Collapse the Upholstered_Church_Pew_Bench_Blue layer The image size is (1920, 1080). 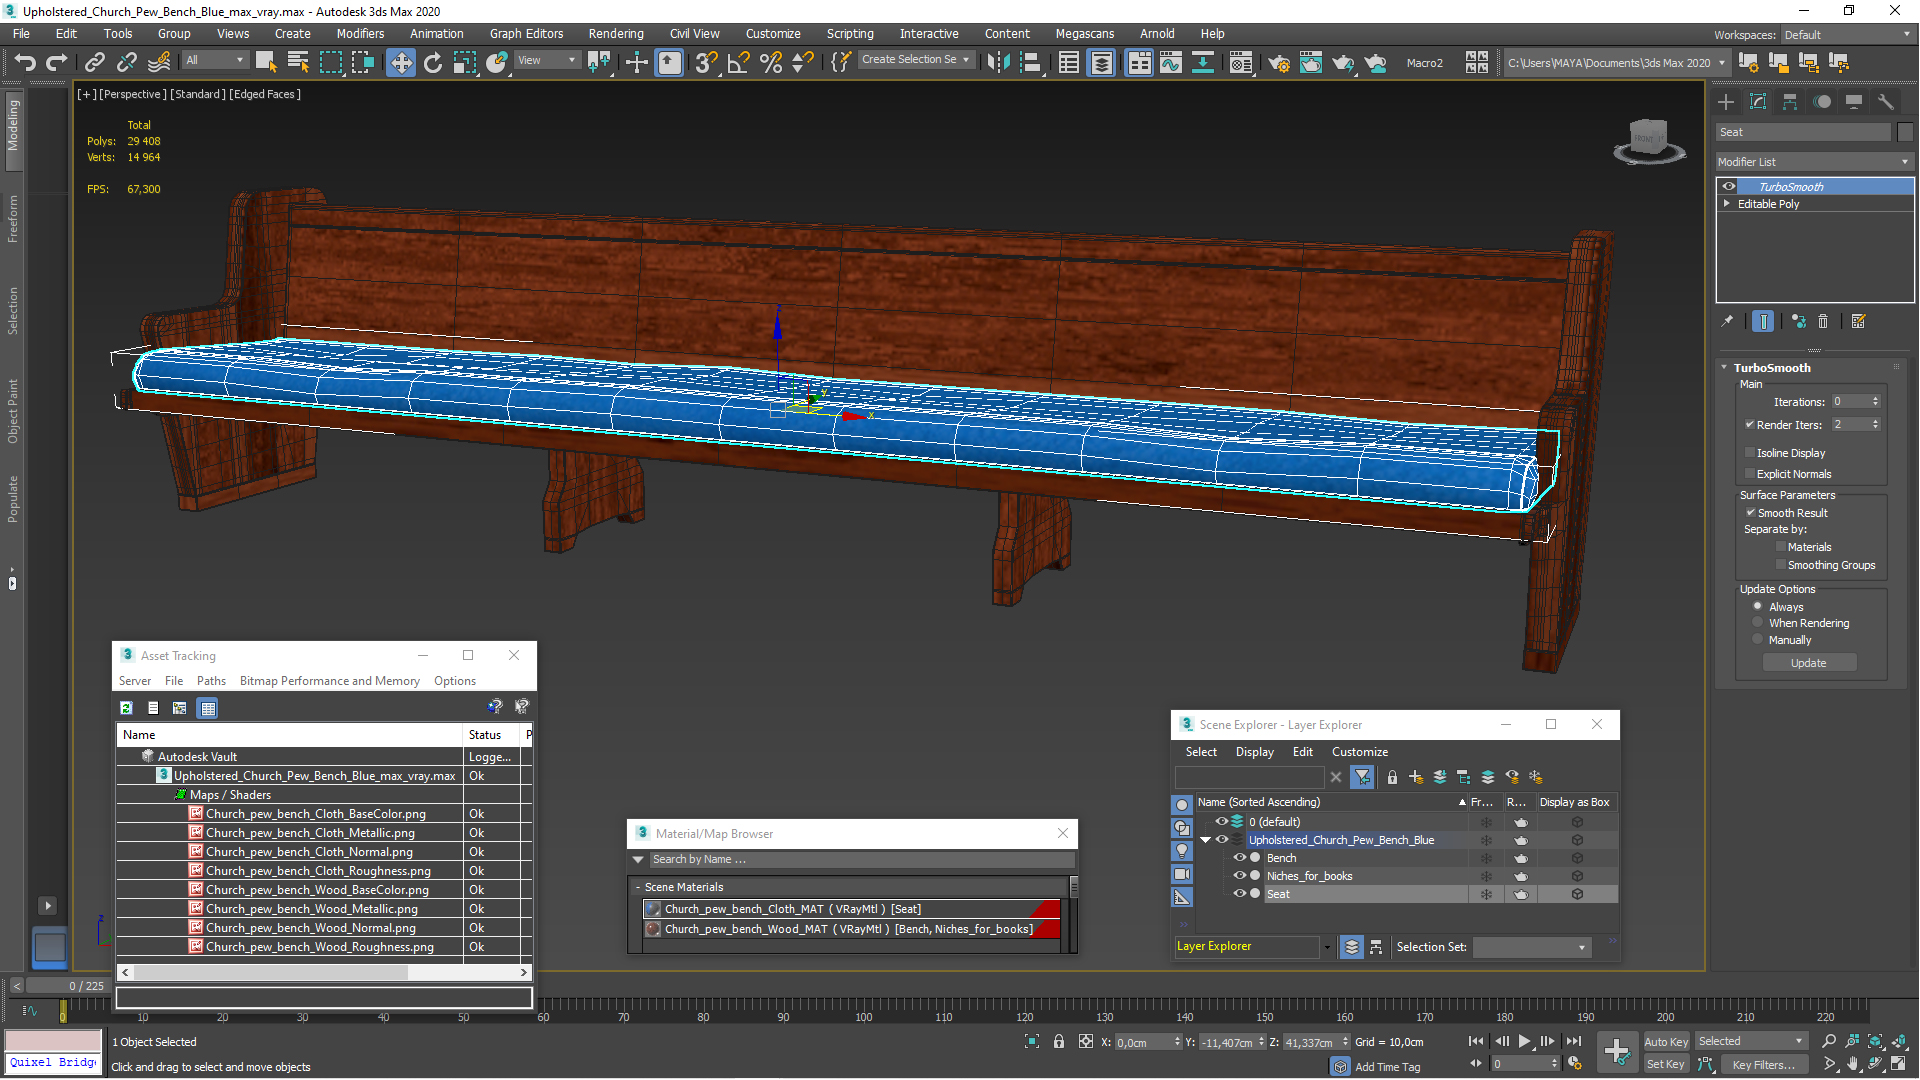tap(1206, 840)
